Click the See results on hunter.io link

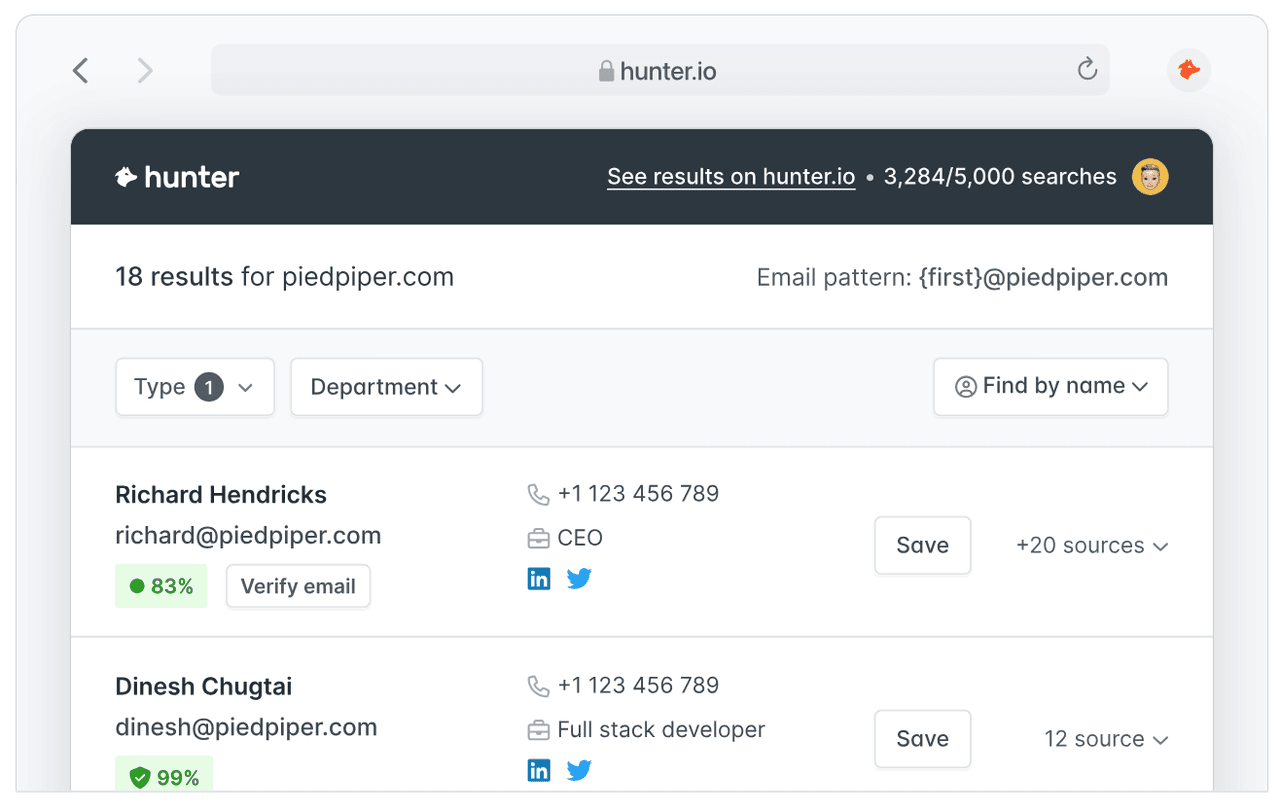(x=731, y=176)
